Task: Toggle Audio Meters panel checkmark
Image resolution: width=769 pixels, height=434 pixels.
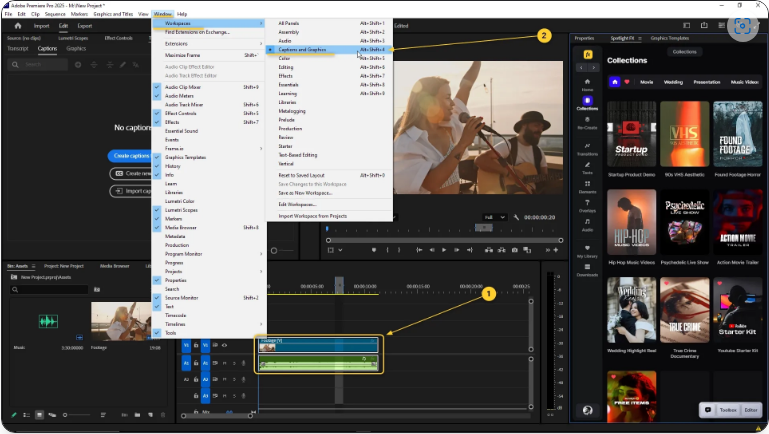Action: coord(157,96)
